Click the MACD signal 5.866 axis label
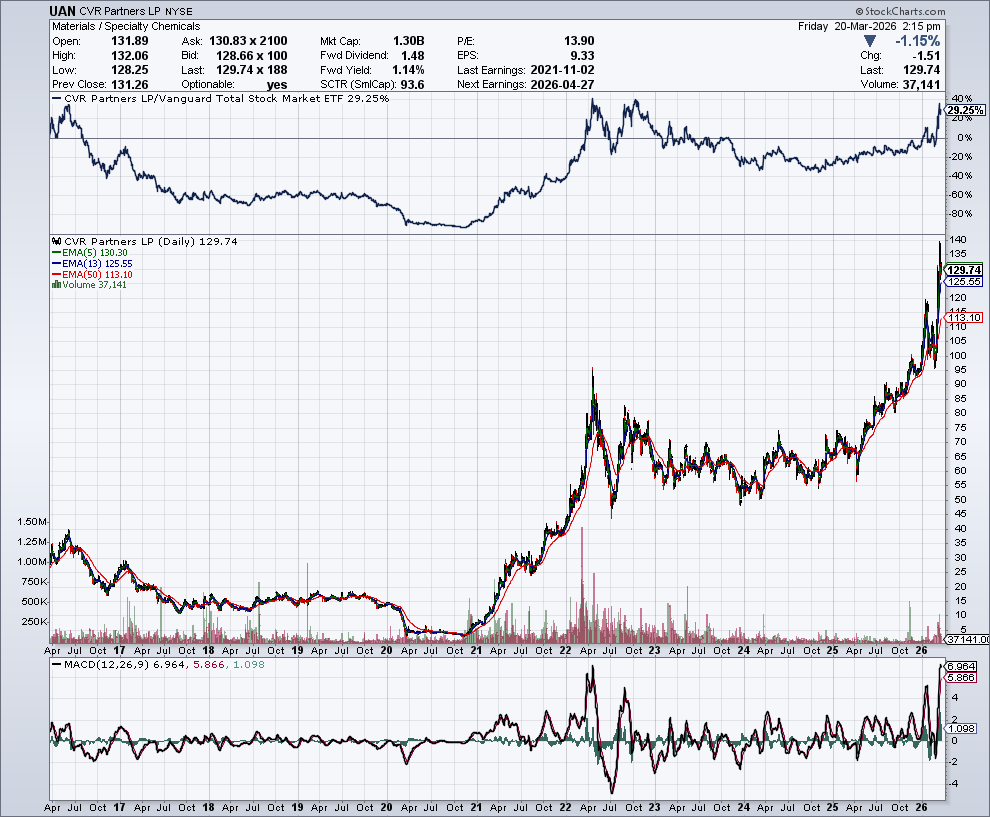990x817 pixels. point(962,677)
